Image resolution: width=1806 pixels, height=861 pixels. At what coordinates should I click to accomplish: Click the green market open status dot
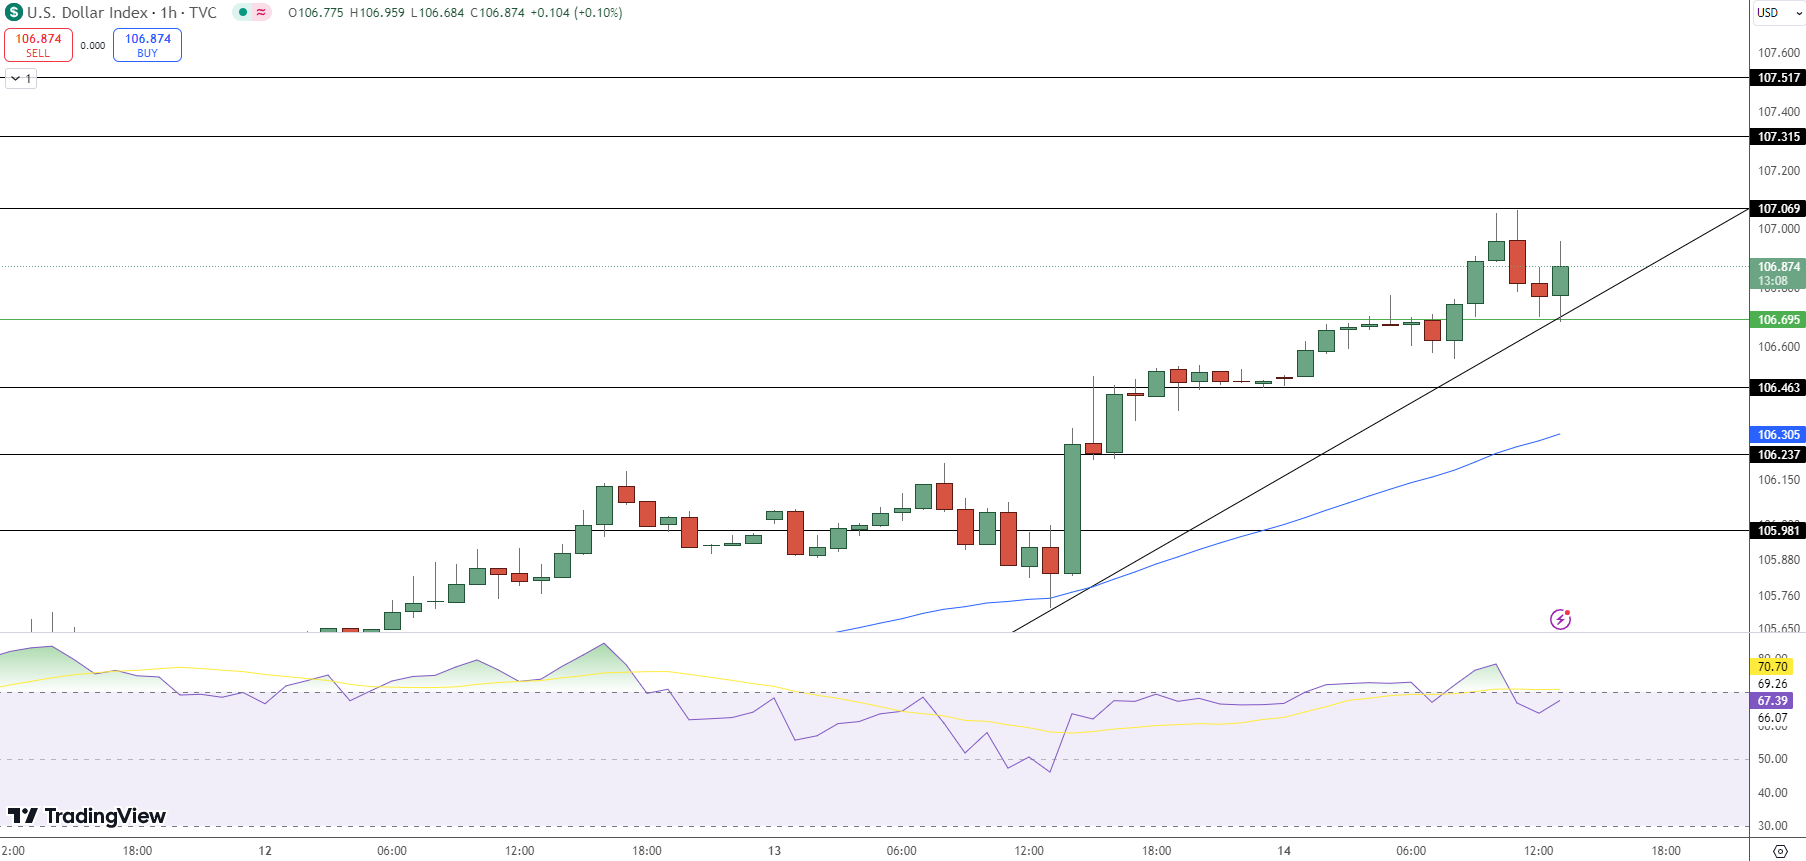click(243, 13)
